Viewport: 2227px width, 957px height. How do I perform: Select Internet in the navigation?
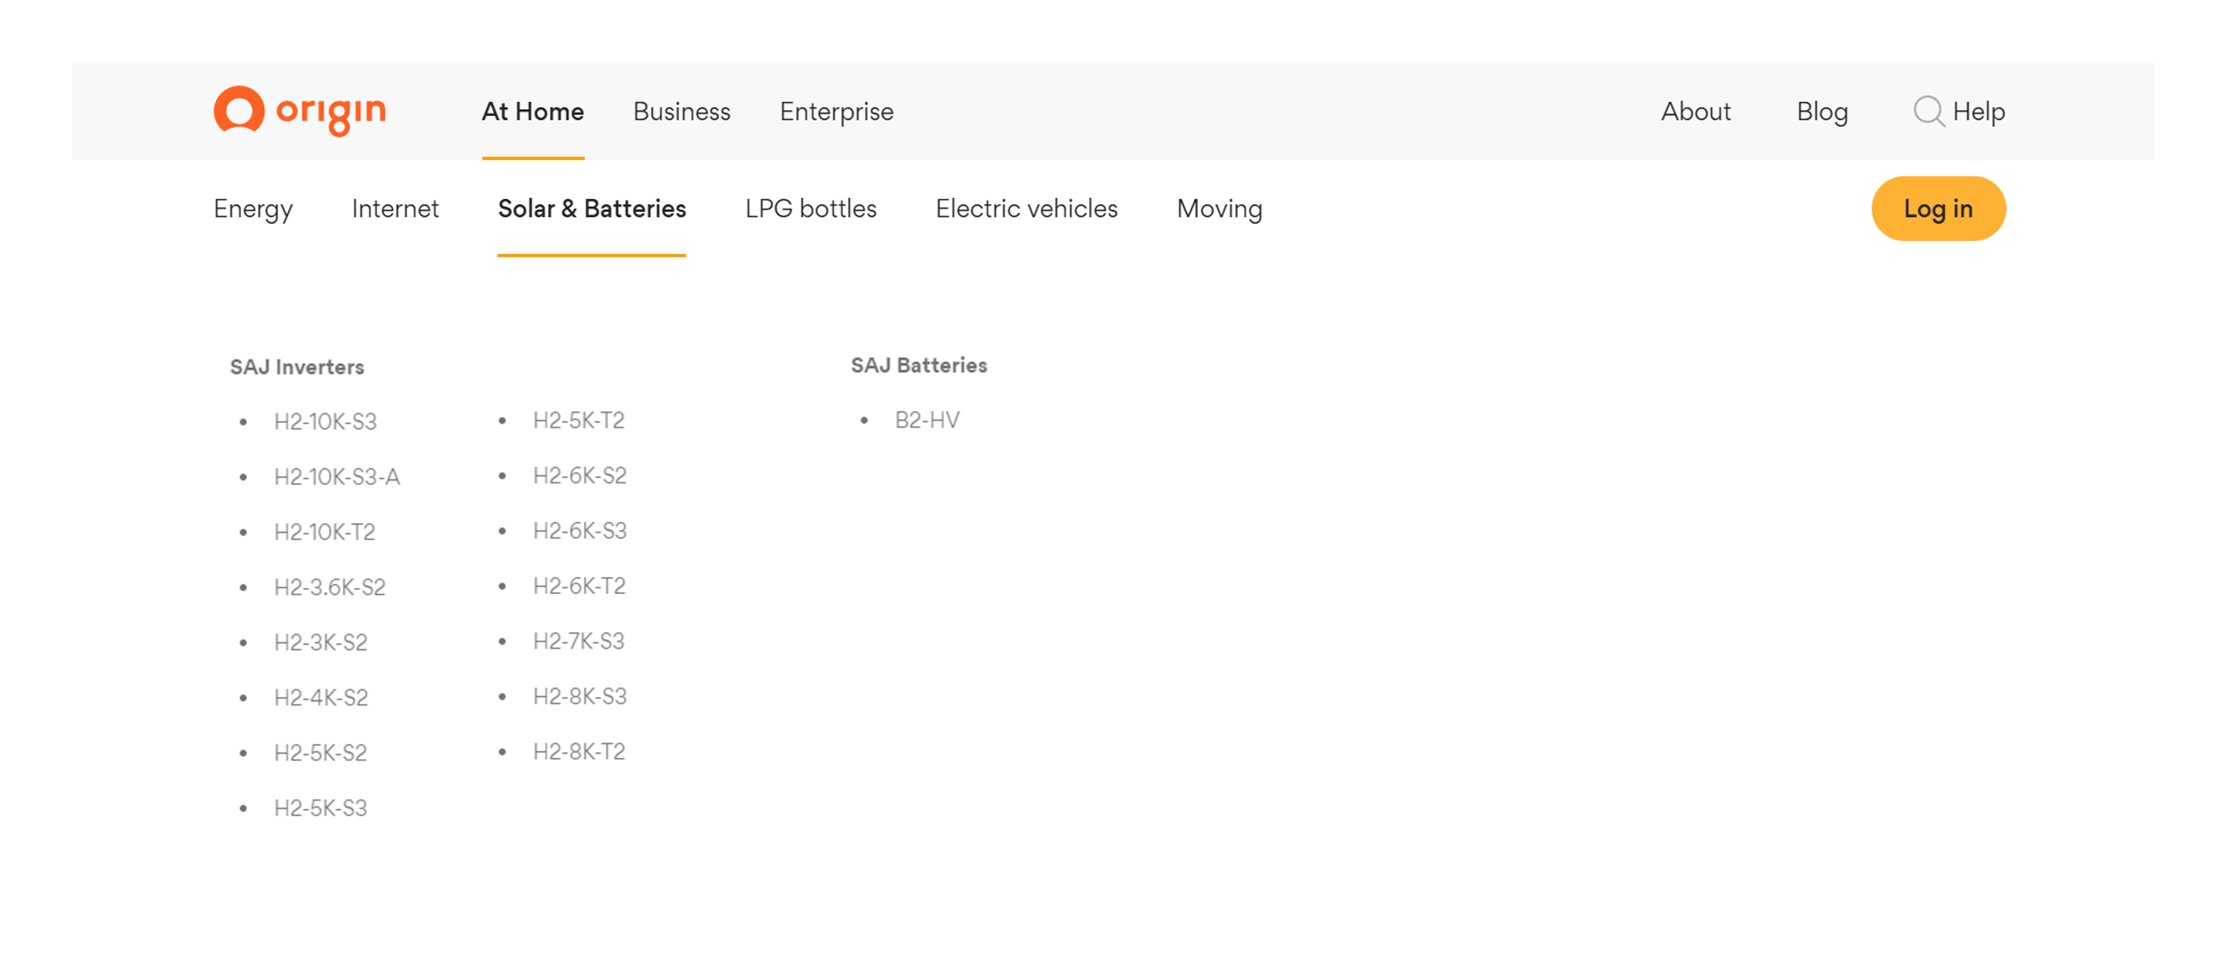click(395, 209)
